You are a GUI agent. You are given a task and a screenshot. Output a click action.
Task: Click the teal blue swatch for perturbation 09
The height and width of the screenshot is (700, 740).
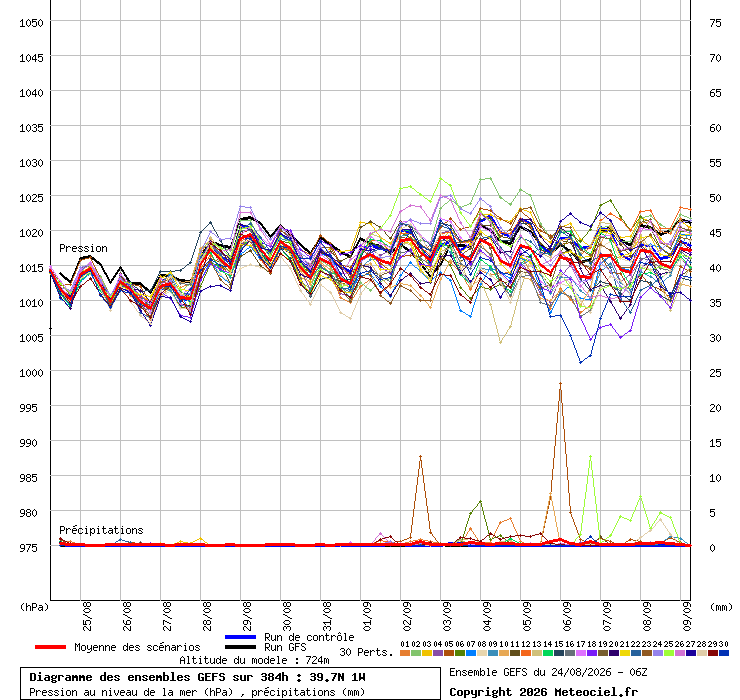pos(493,653)
